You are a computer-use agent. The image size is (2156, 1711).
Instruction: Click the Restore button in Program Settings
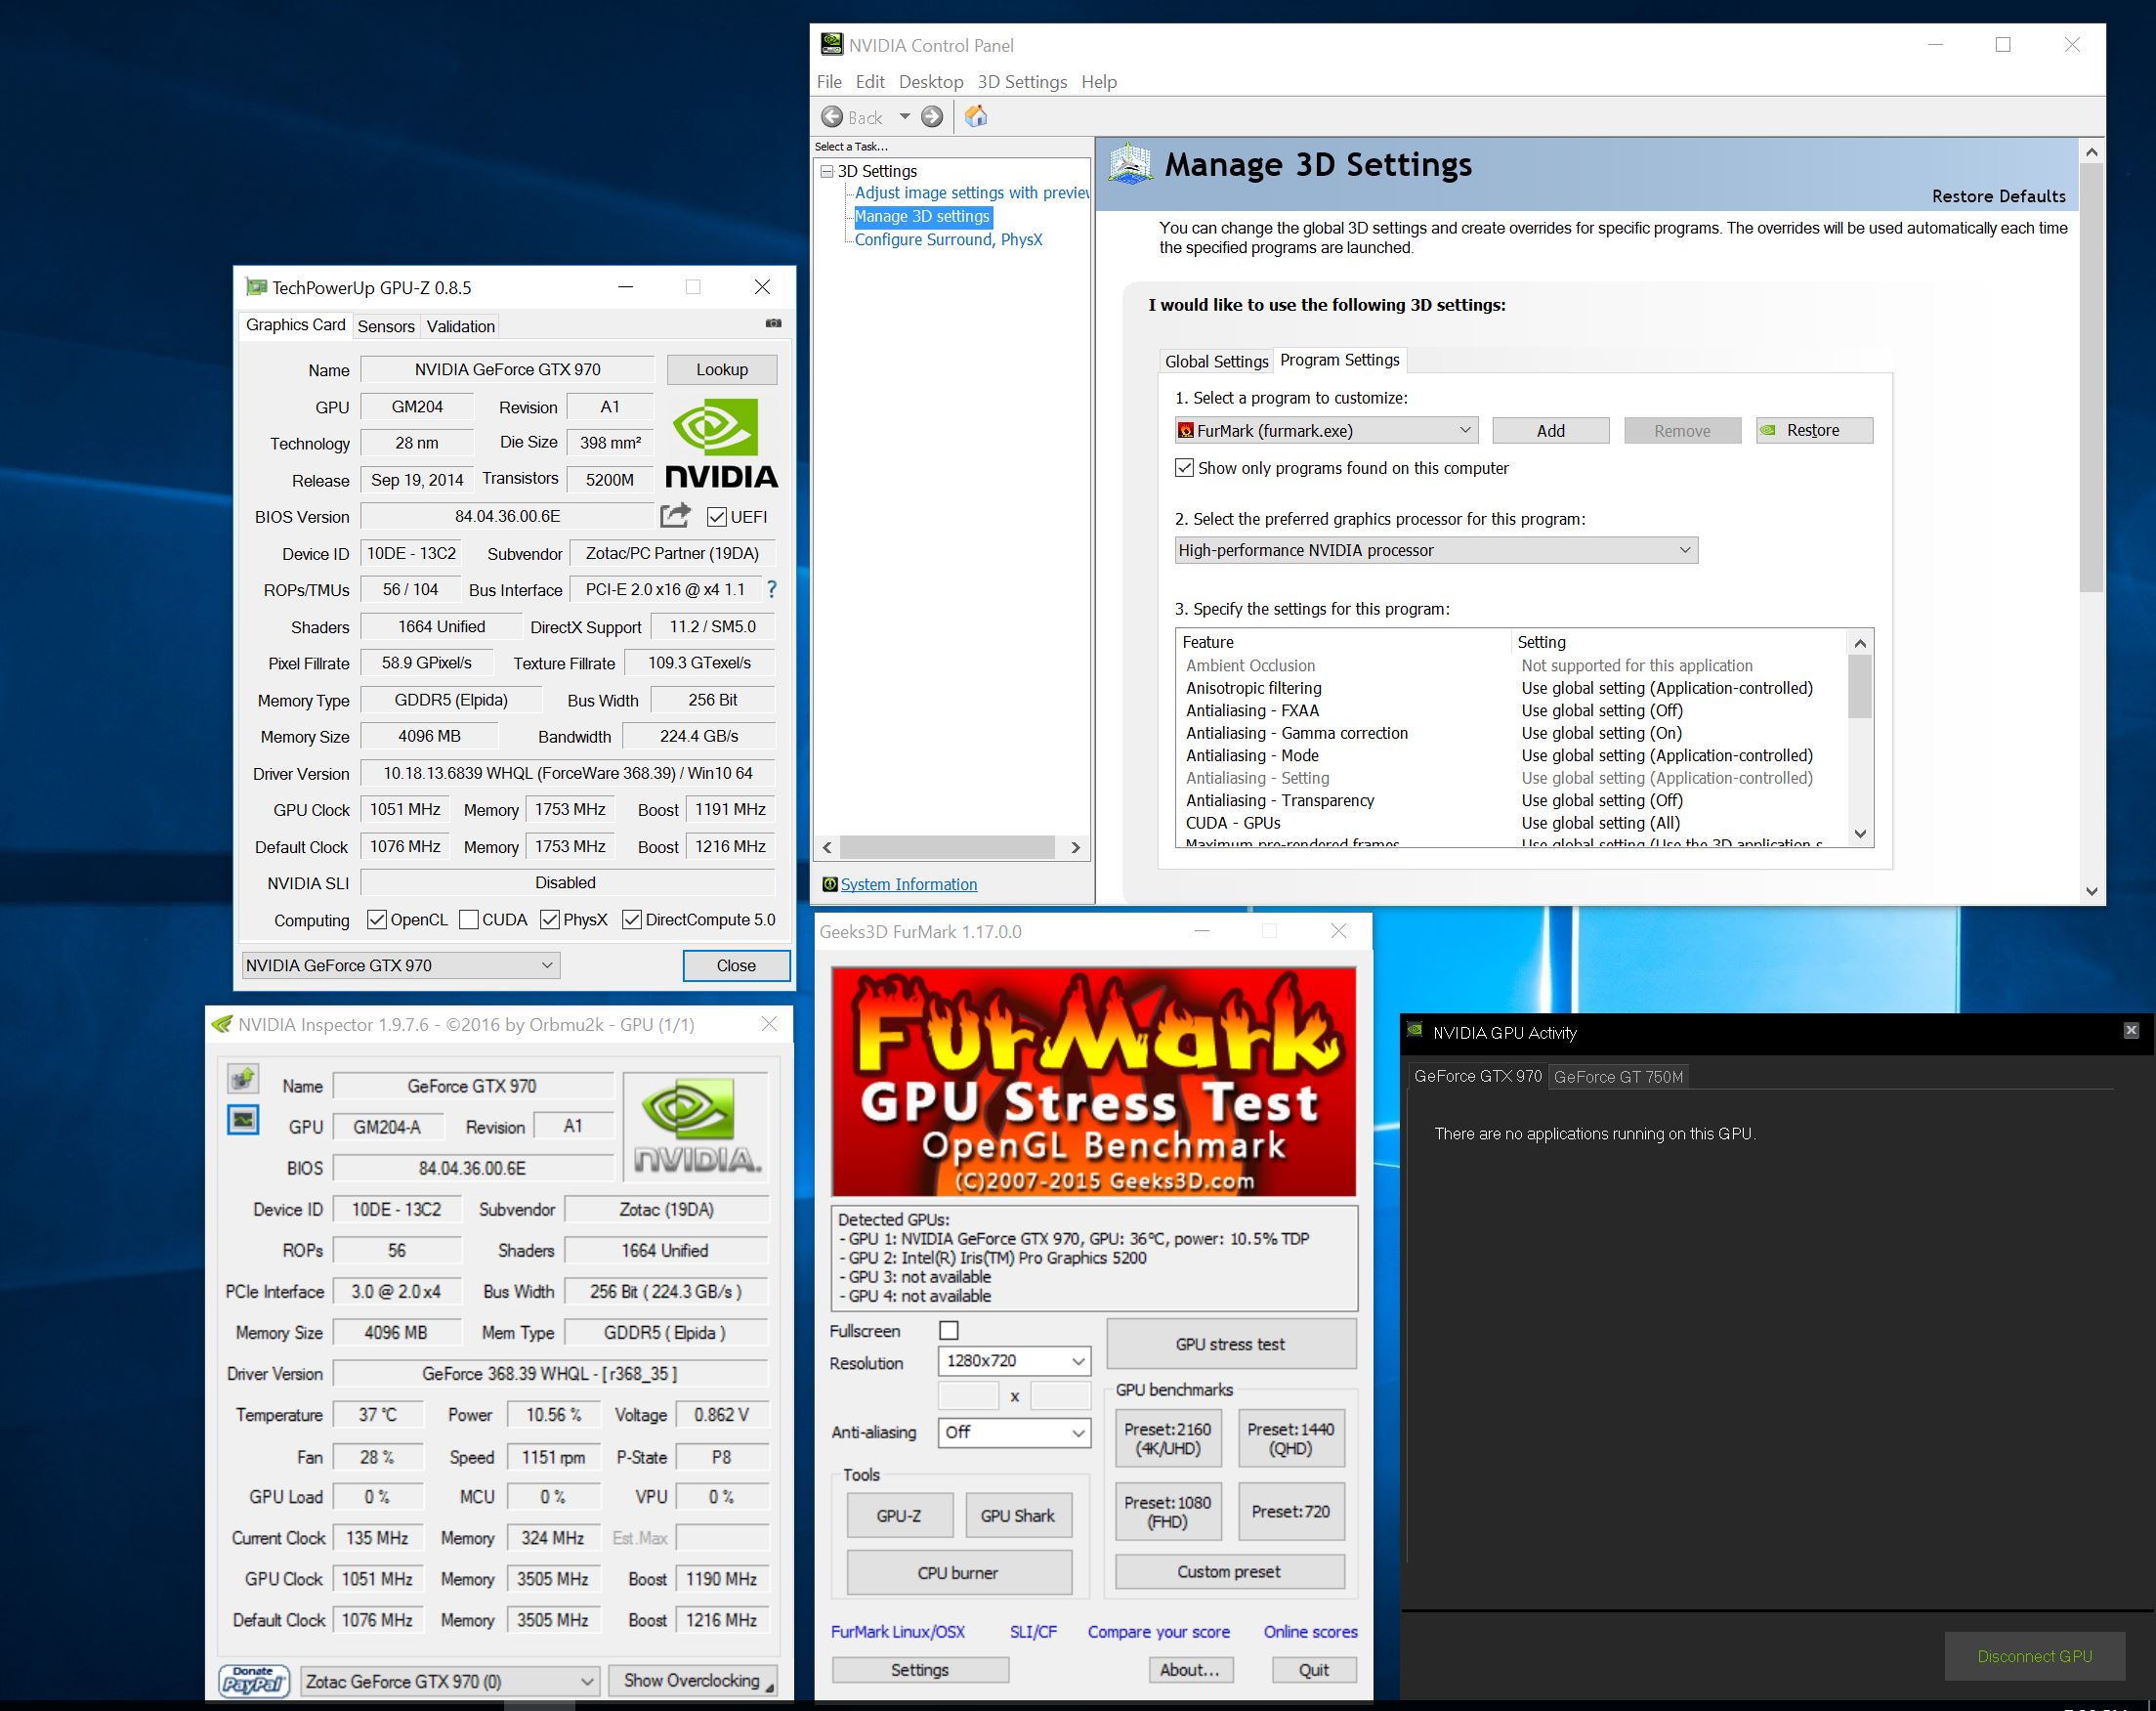(x=1813, y=430)
